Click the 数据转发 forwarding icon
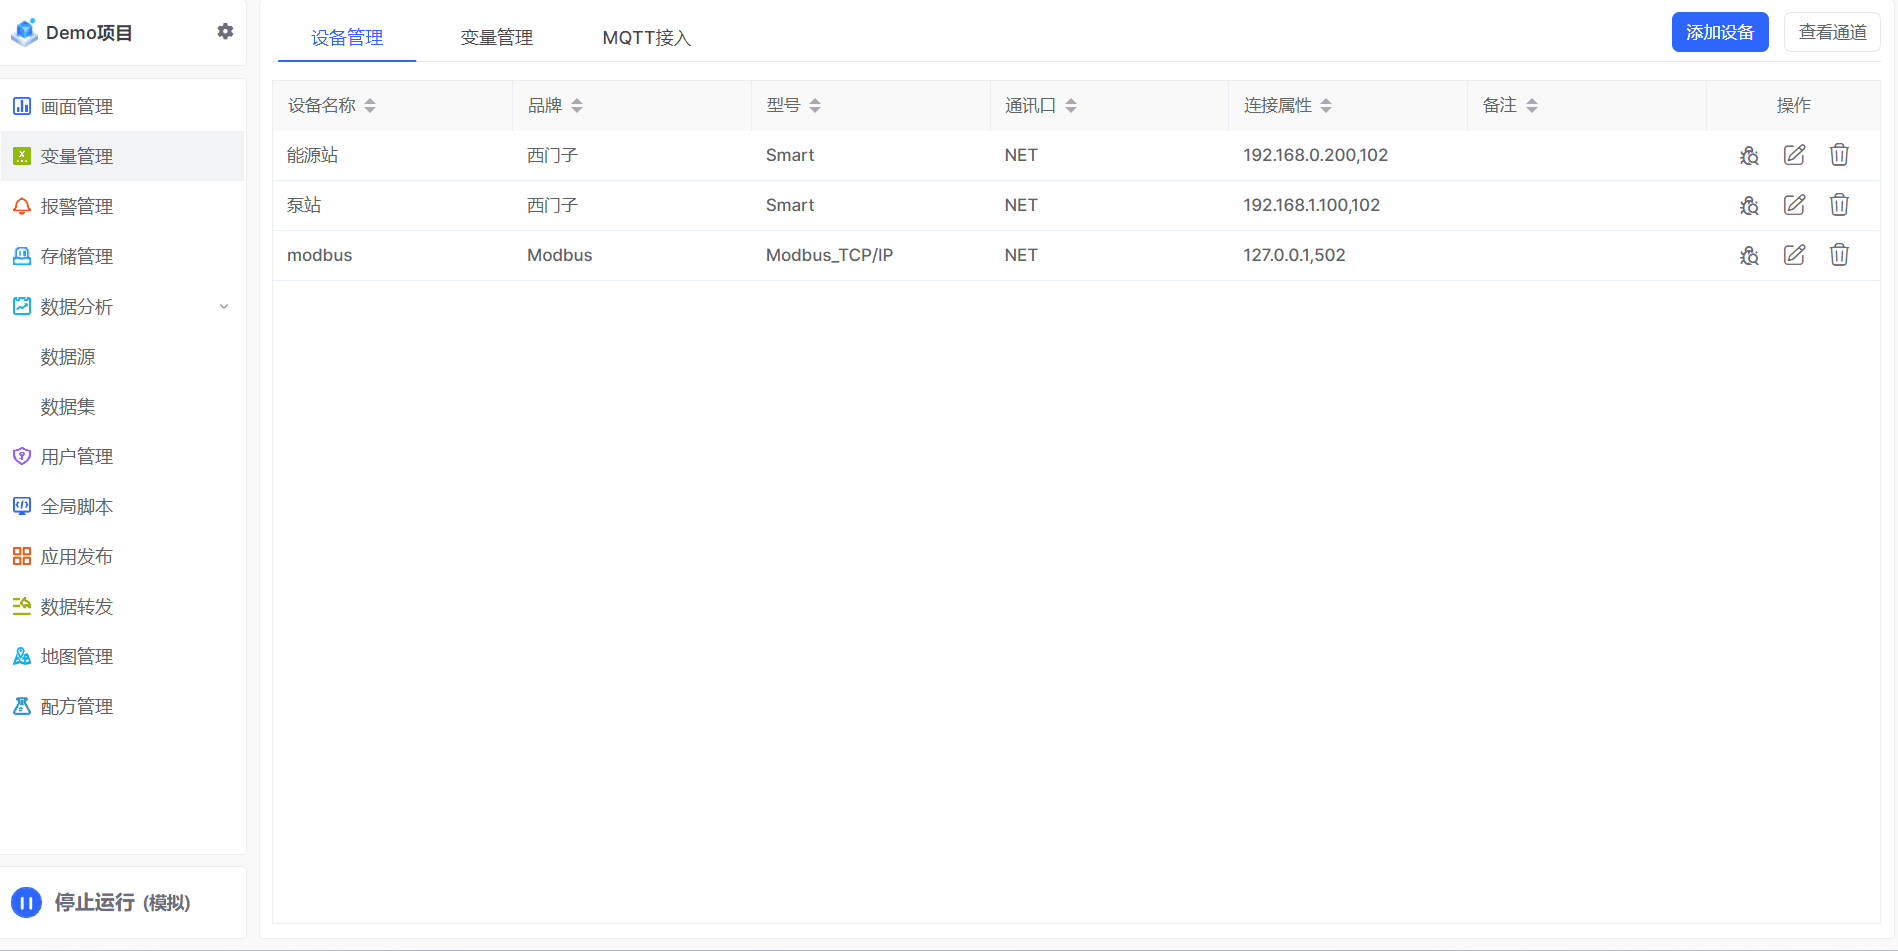Image resolution: width=1898 pixels, height=951 pixels. click(x=22, y=606)
